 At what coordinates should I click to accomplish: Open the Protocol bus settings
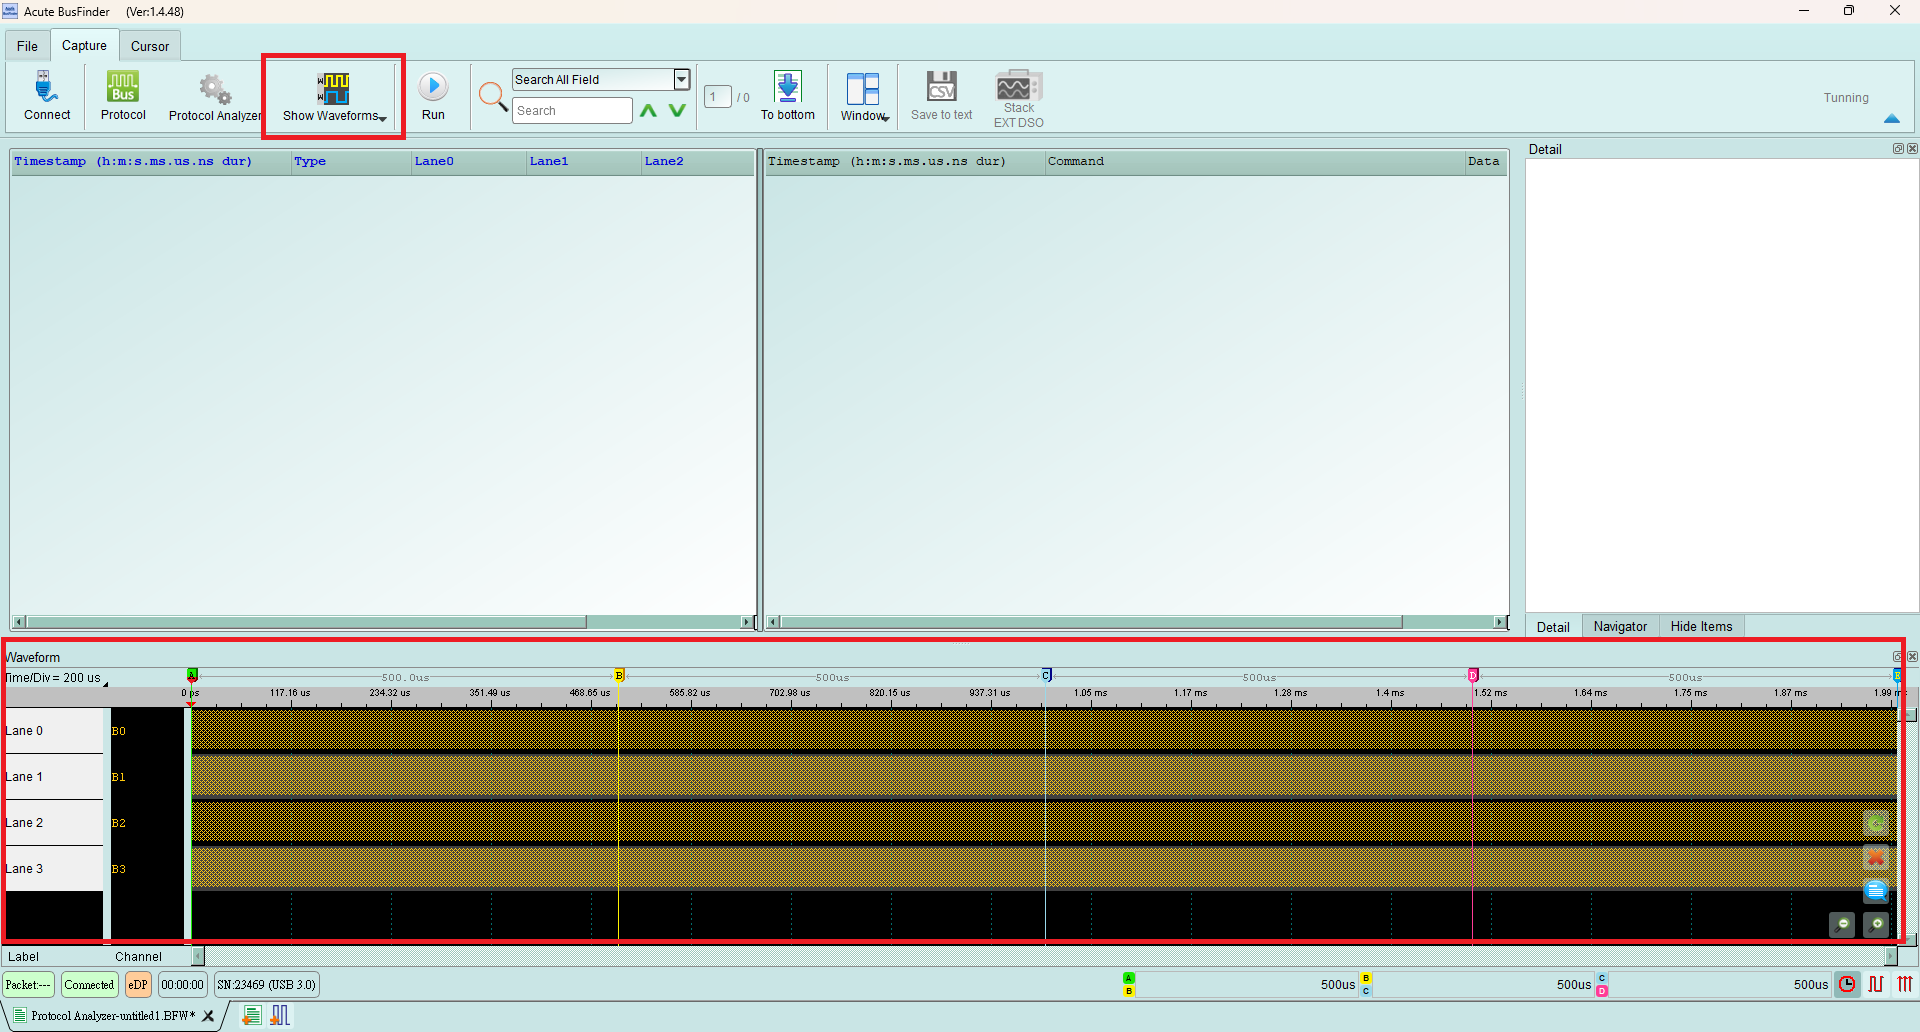coord(123,96)
